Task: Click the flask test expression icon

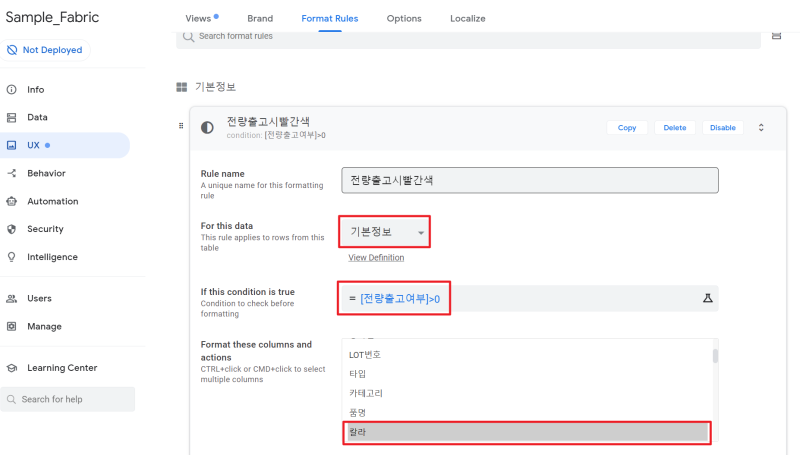Action: click(708, 298)
